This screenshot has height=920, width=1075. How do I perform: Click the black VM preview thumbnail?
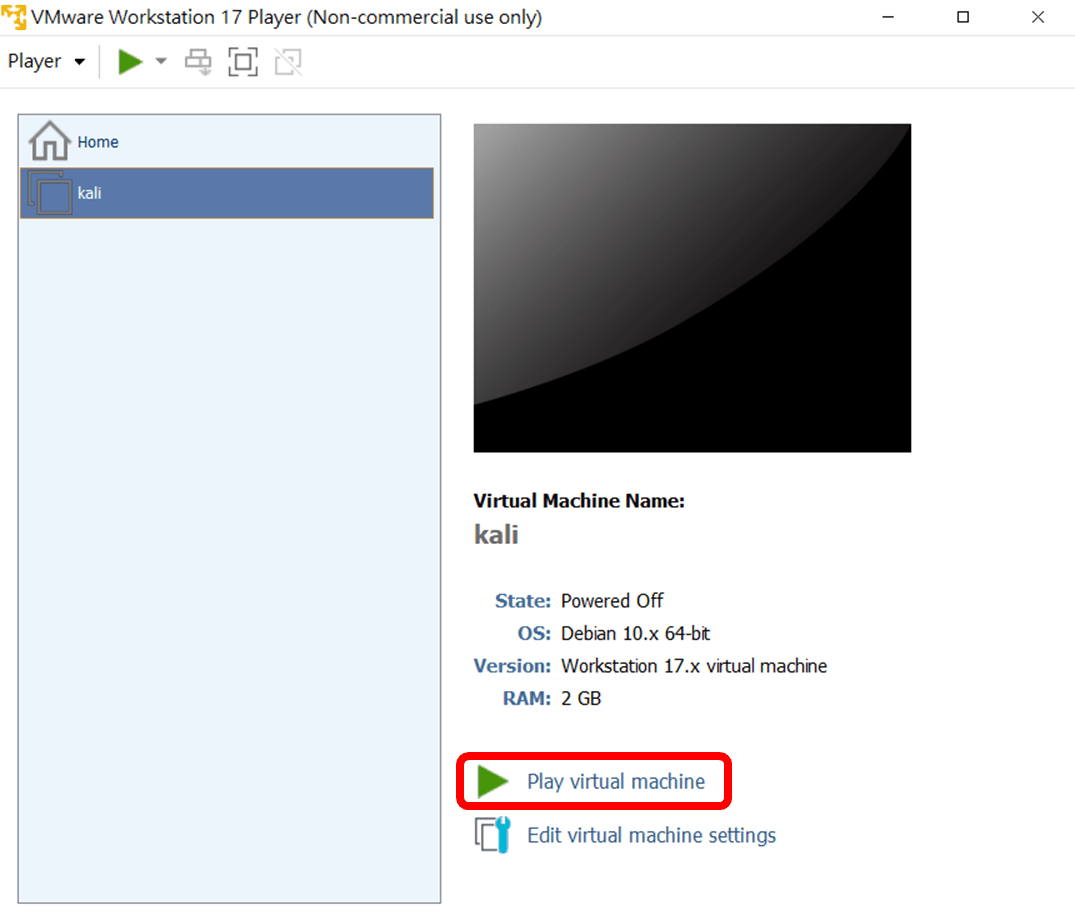click(x=692, y=288)
